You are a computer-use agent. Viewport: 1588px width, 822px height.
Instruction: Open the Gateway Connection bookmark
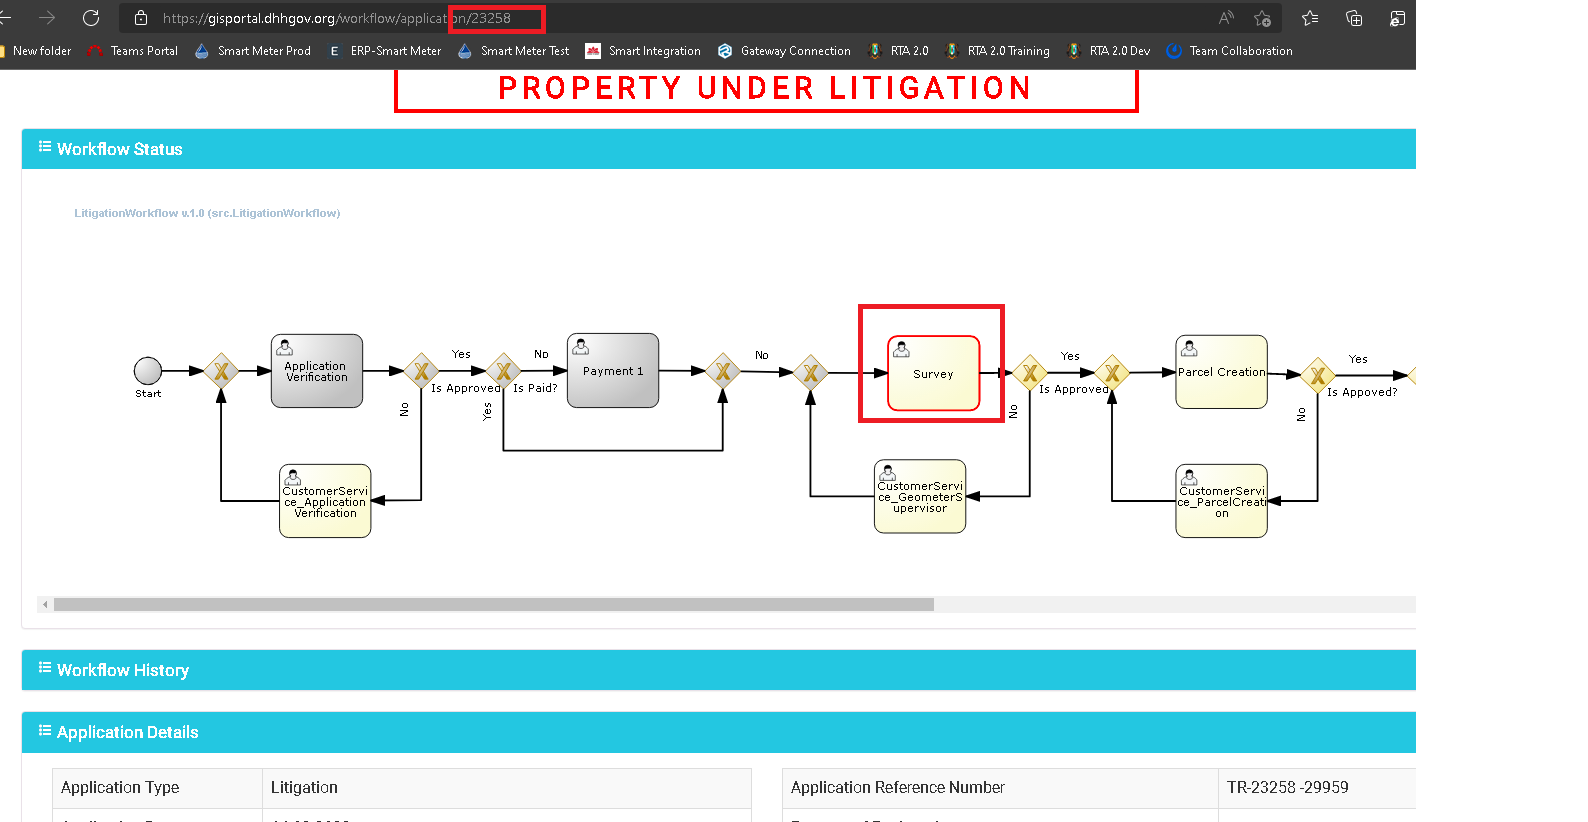click(784, 51)
